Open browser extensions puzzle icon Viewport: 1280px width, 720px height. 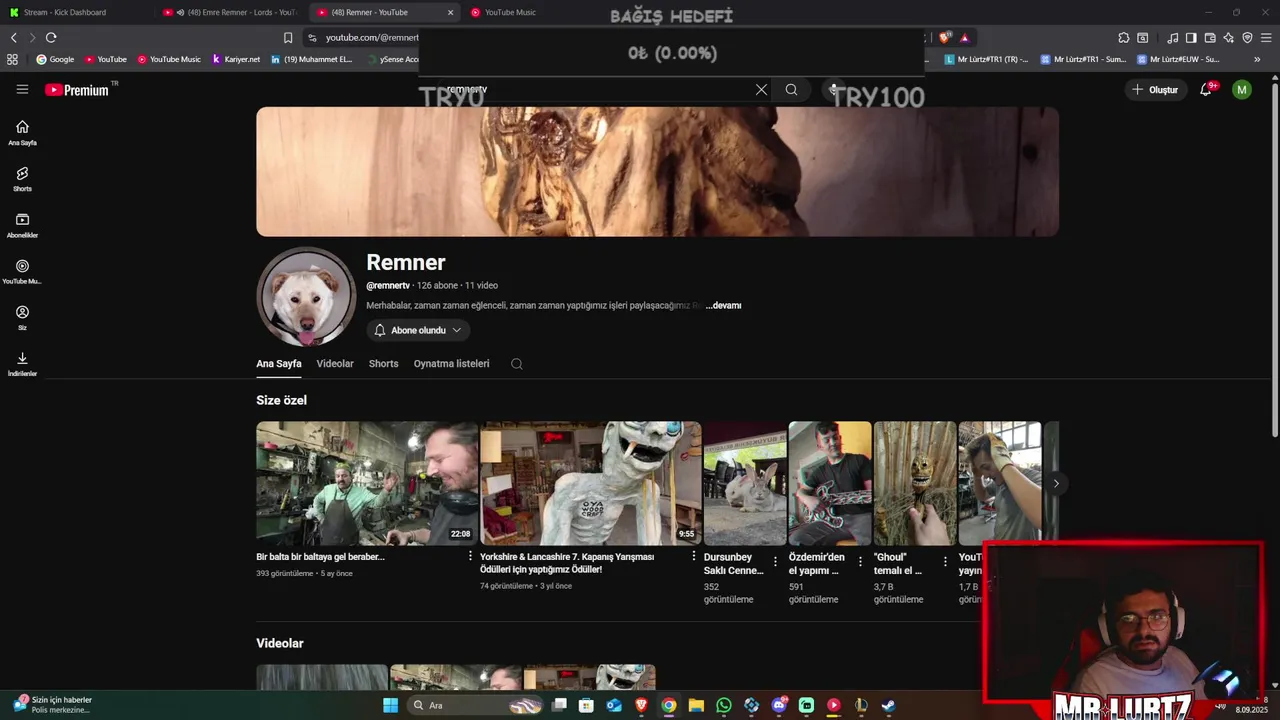[1124, 38]
